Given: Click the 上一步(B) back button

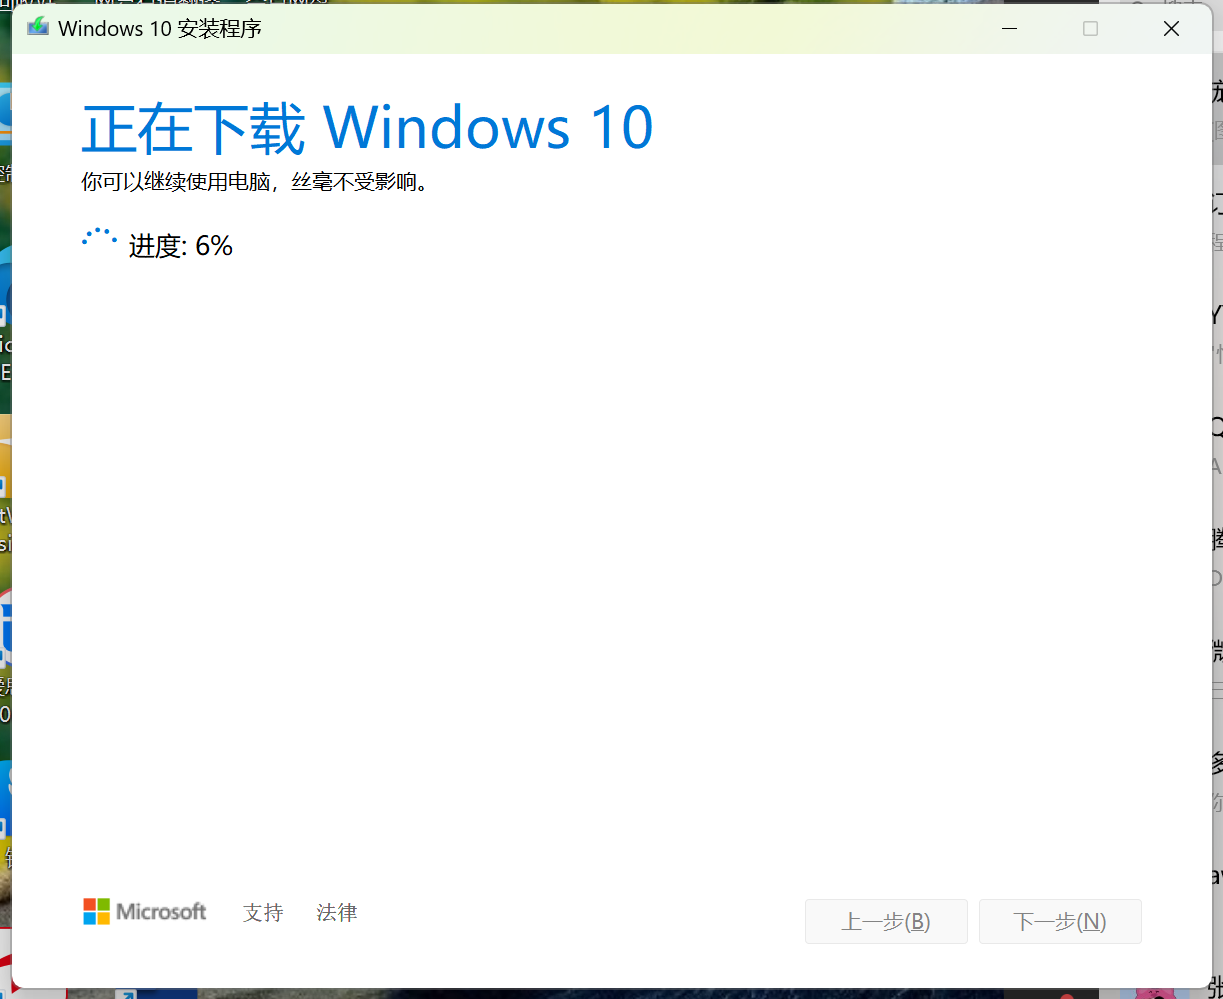Looking at the screenshot, I should pyautogui.click(x=886, y=921).
